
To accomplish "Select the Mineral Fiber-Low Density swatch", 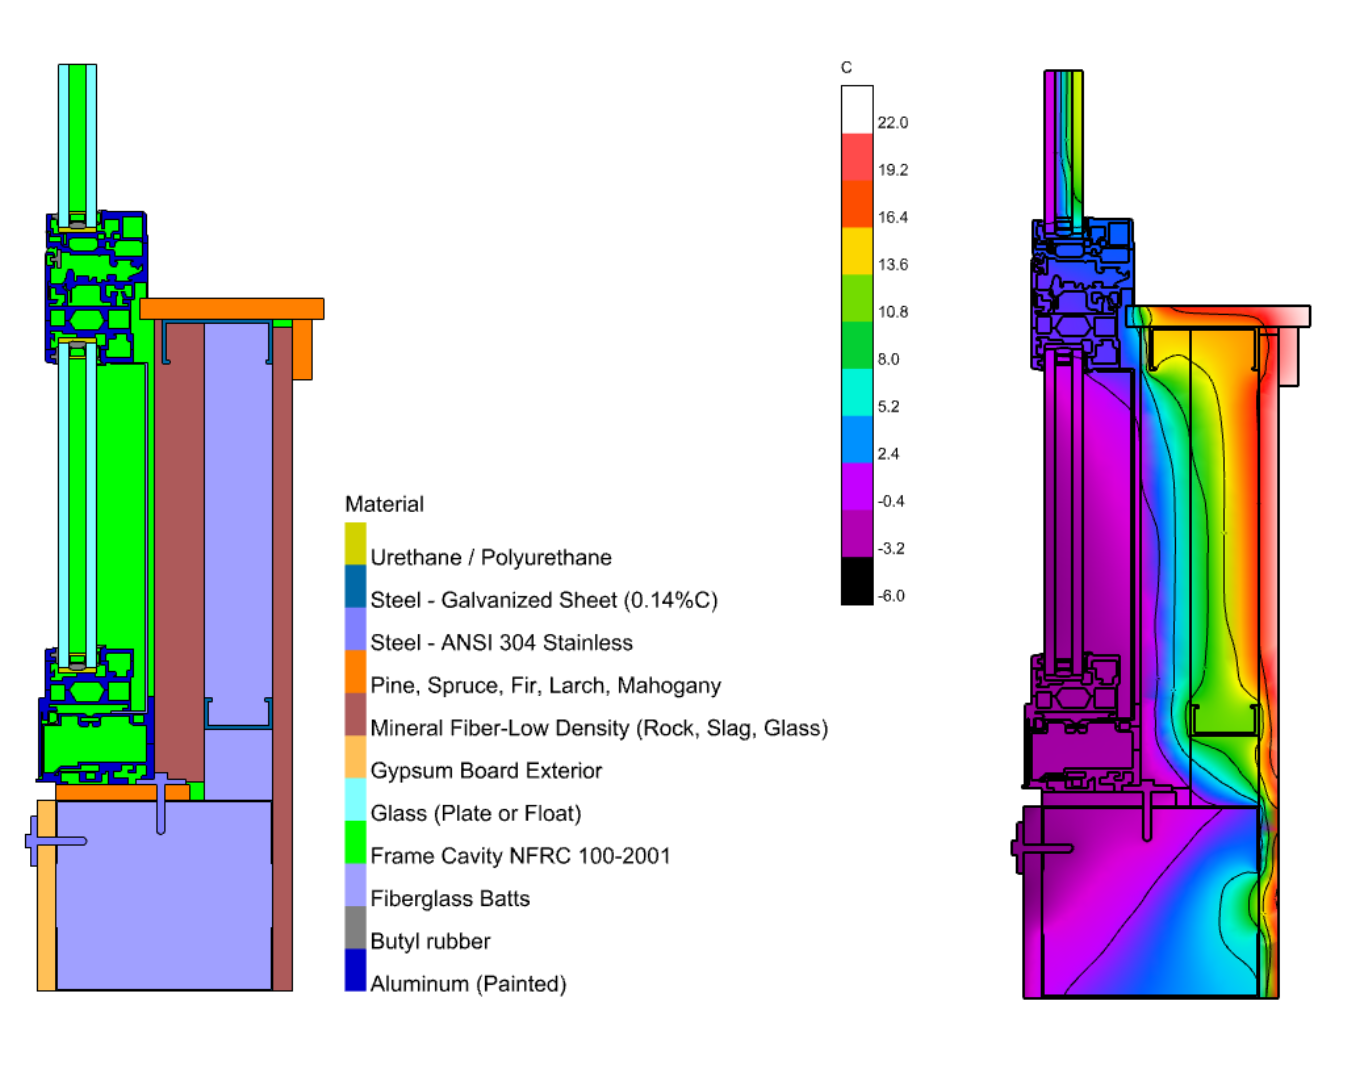I will tap(355, 715).
